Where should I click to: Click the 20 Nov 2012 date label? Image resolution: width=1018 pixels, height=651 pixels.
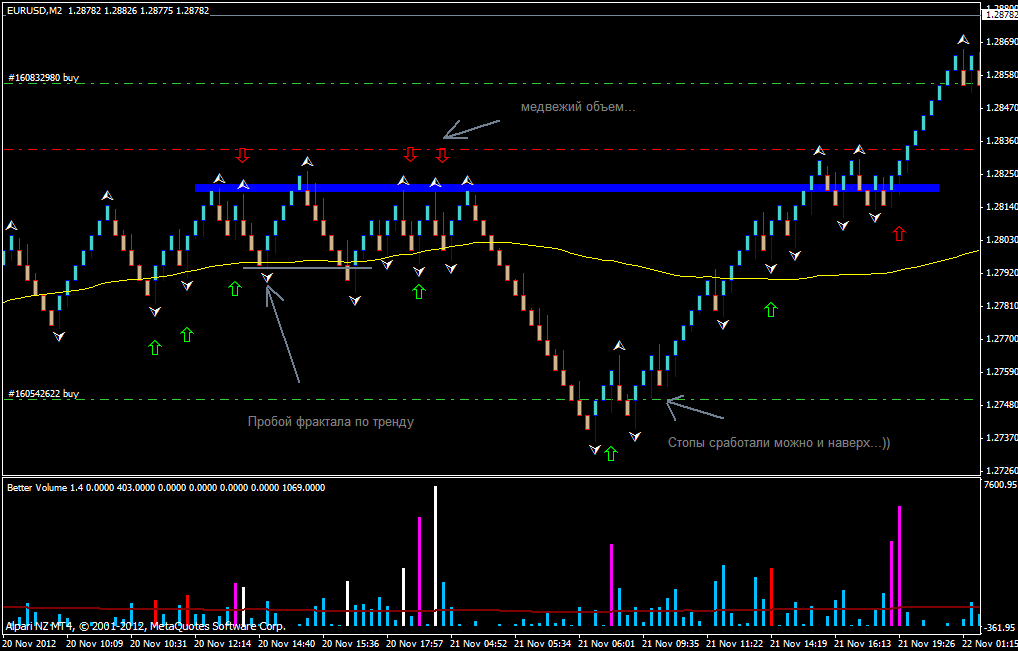click(x=29, y=644)
